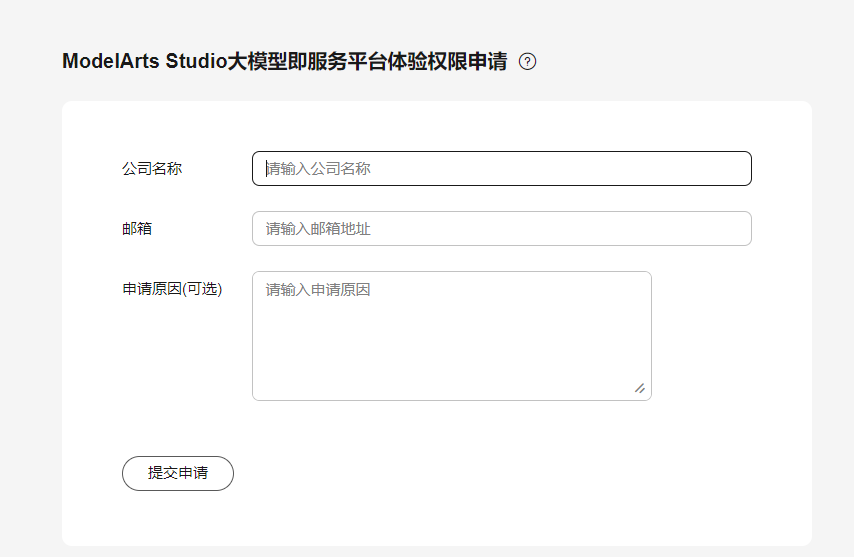Select the company name text box
The height and width of the screenshot is (557, 854).
(x=501, y=169)
